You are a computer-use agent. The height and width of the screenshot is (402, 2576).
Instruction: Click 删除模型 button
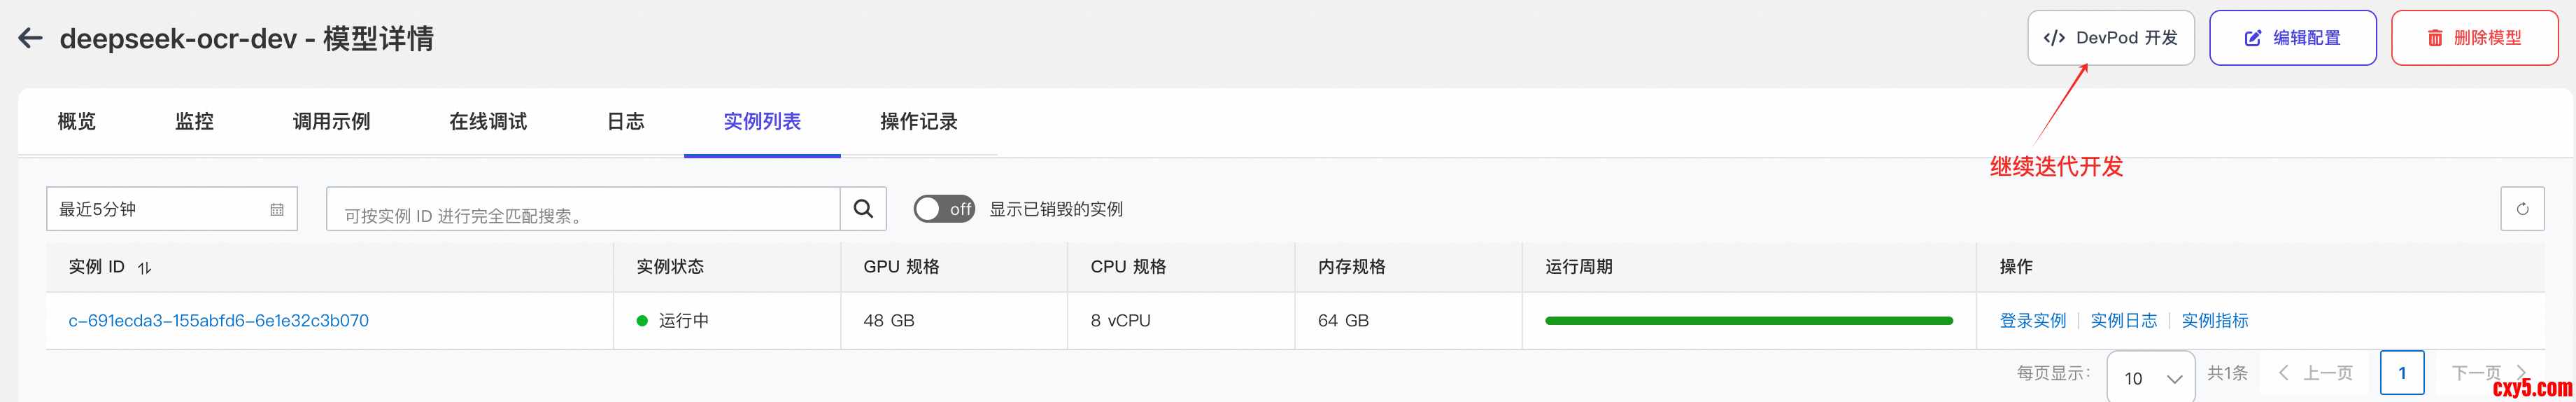(2474, 38)
